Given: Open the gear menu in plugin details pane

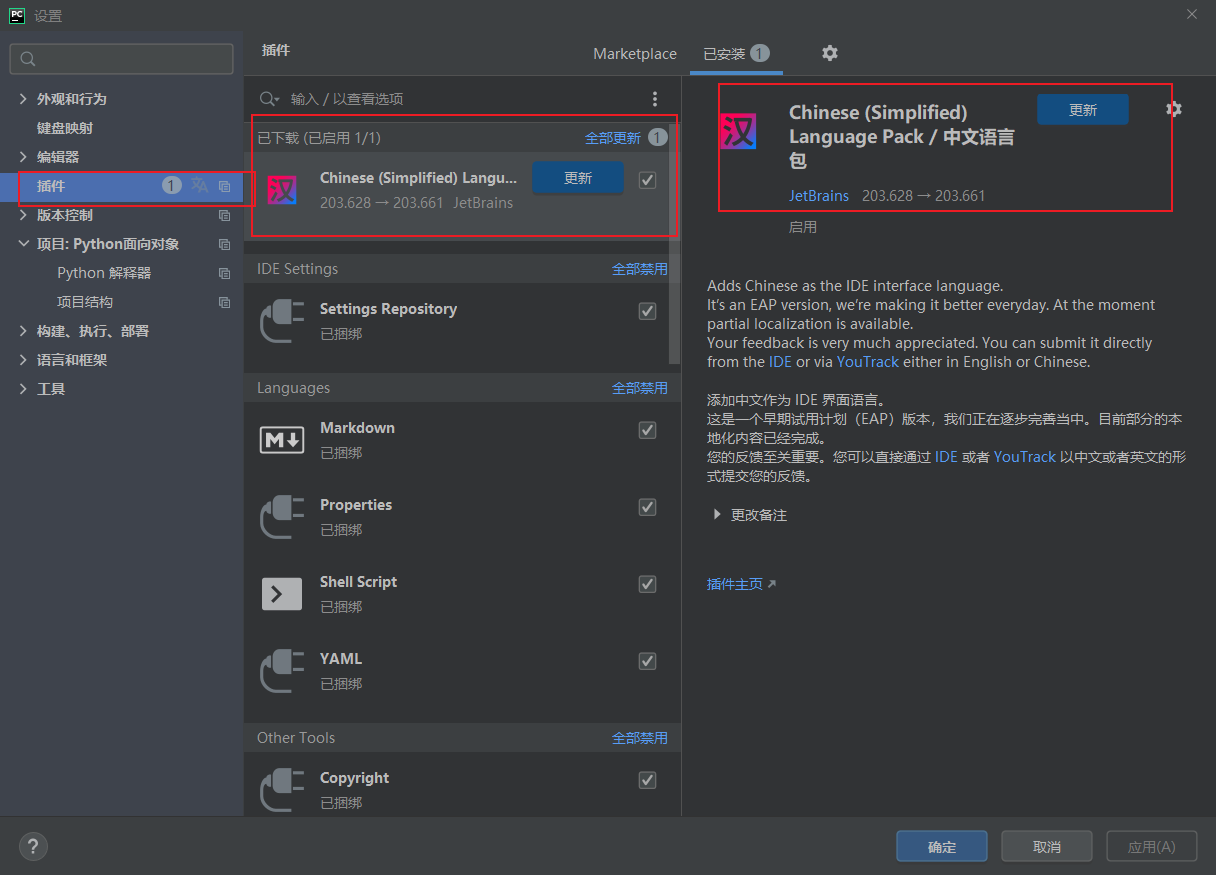Looking at the screenshot, I should pyautogui.click(x=1174, y=109).
